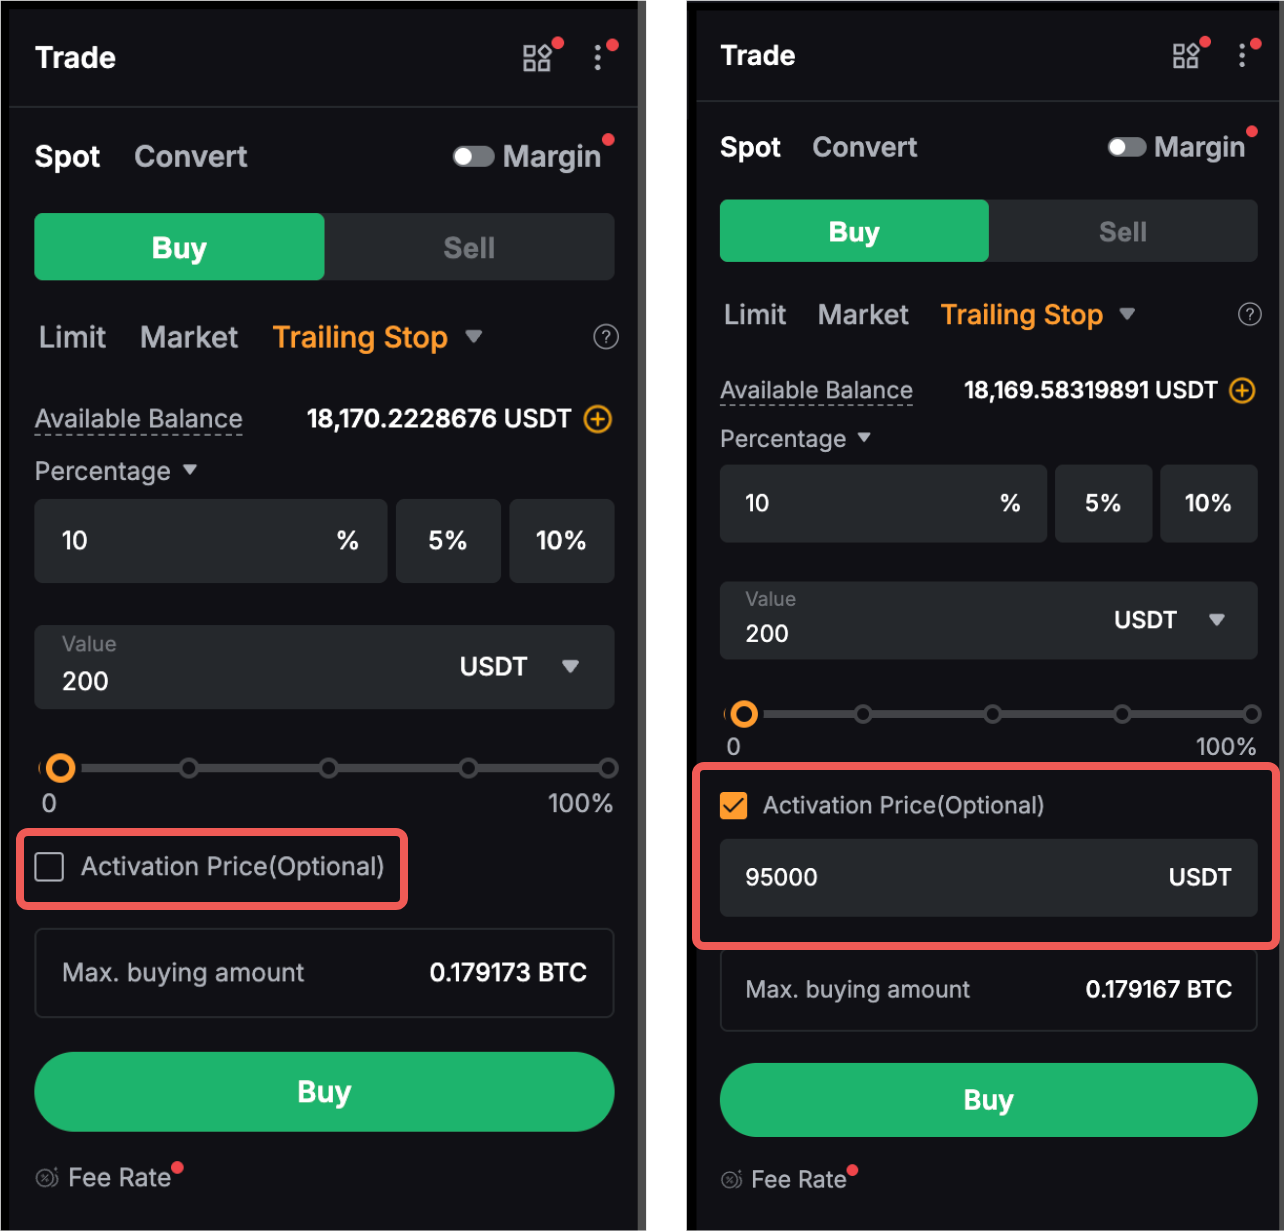
Task: Open the Percentage dropdown in right panel
Action: [x=864, y=439]
